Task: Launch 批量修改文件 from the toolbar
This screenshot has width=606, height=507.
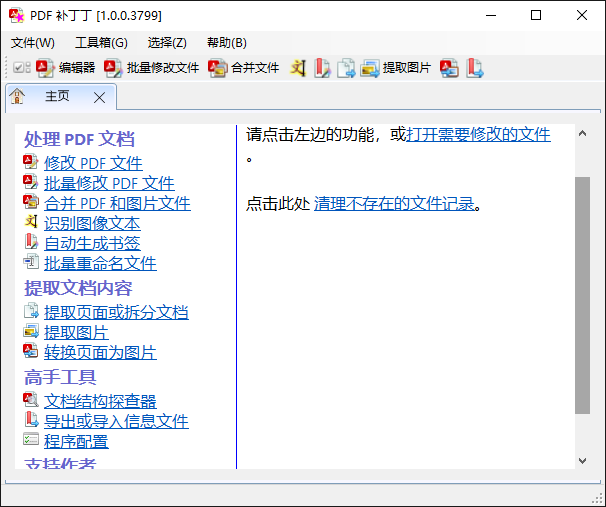Action: [152, 68]
